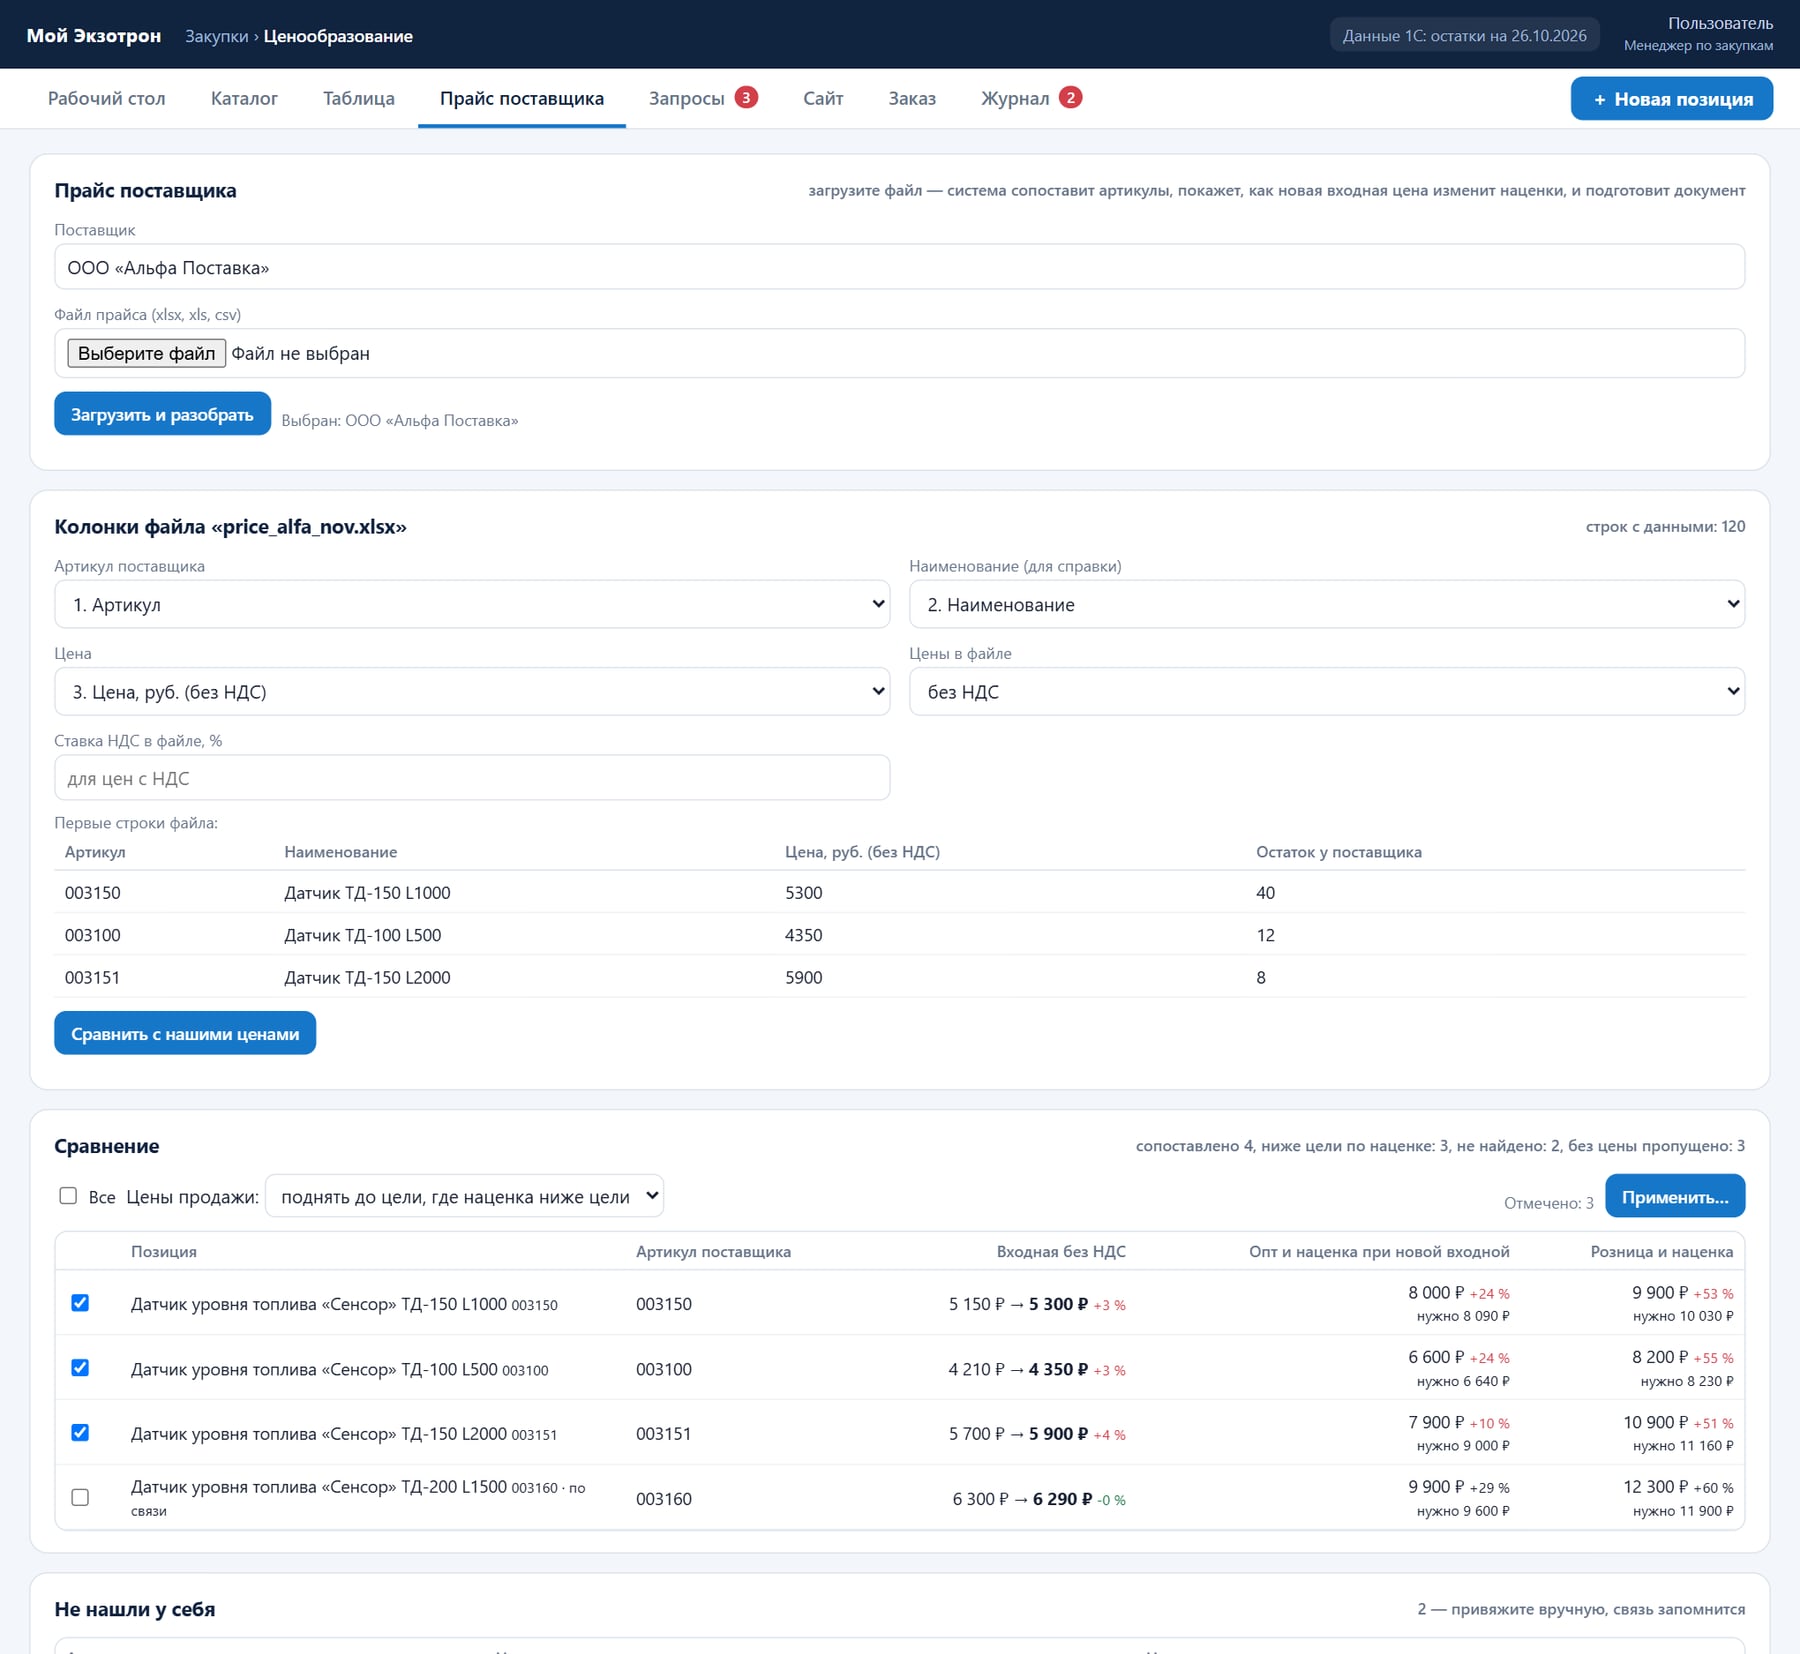Viewport: 1800px width, 1654px height.
Task: Click preview cell Датчик ТД-100 L500
Action: 362,935
